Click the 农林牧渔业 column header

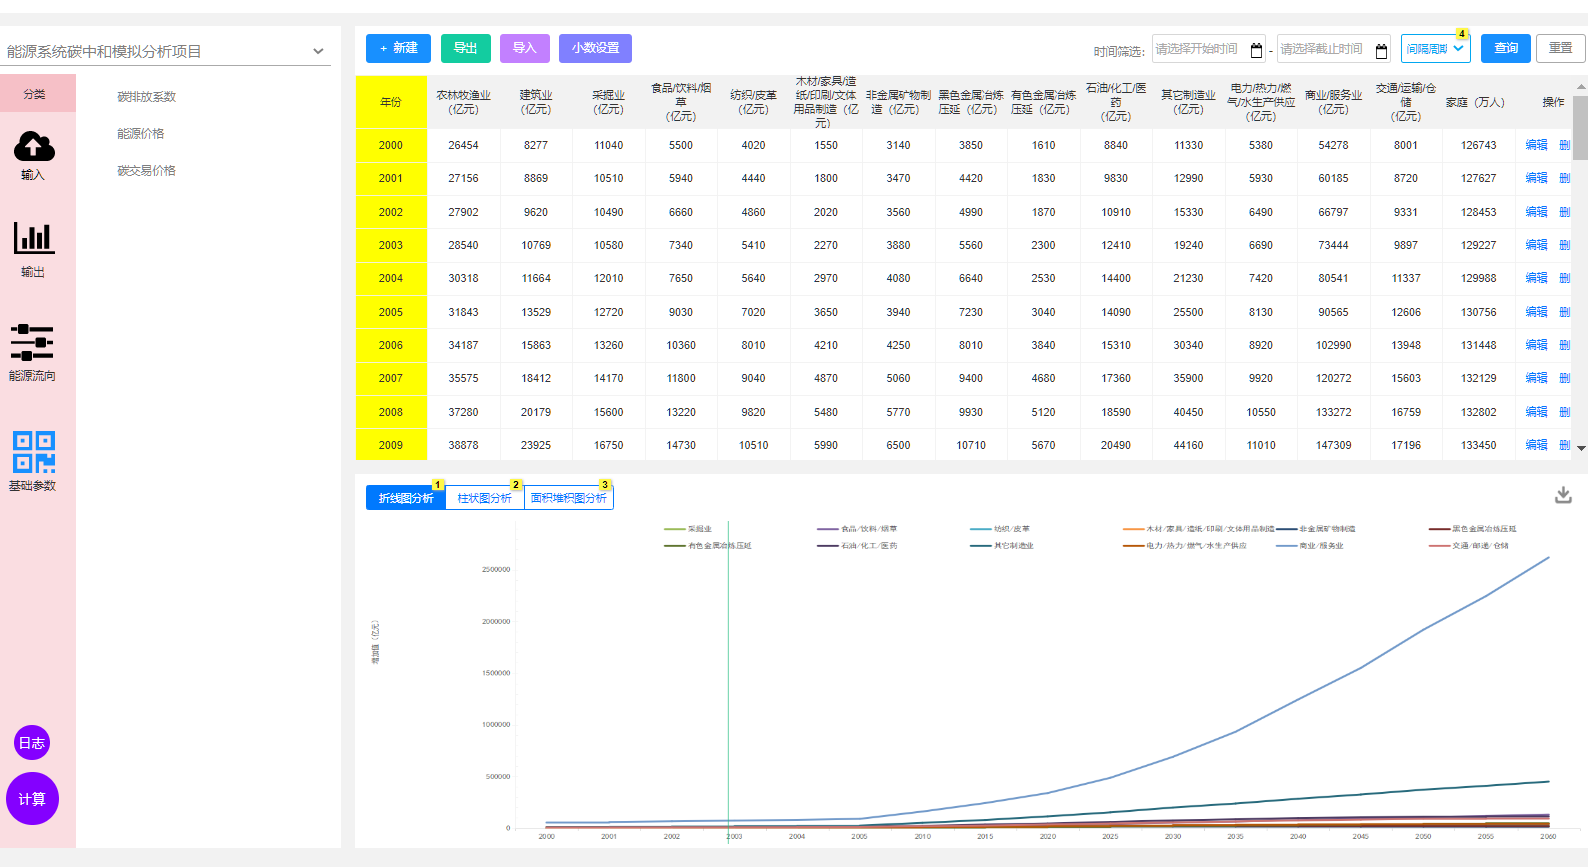tap(463, 102)
